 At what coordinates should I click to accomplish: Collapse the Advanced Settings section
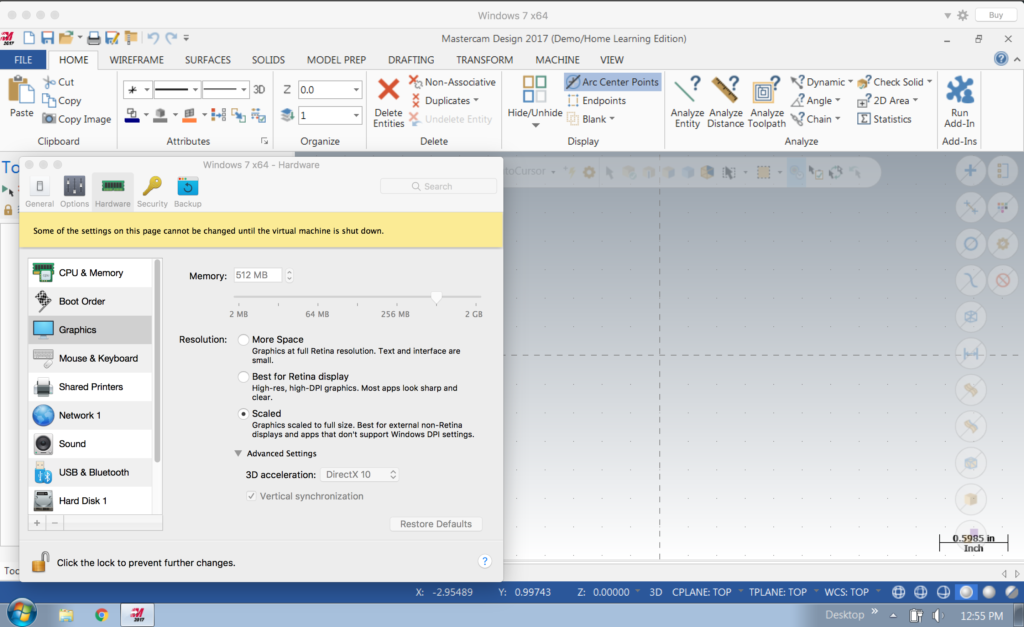click(238, 453)
